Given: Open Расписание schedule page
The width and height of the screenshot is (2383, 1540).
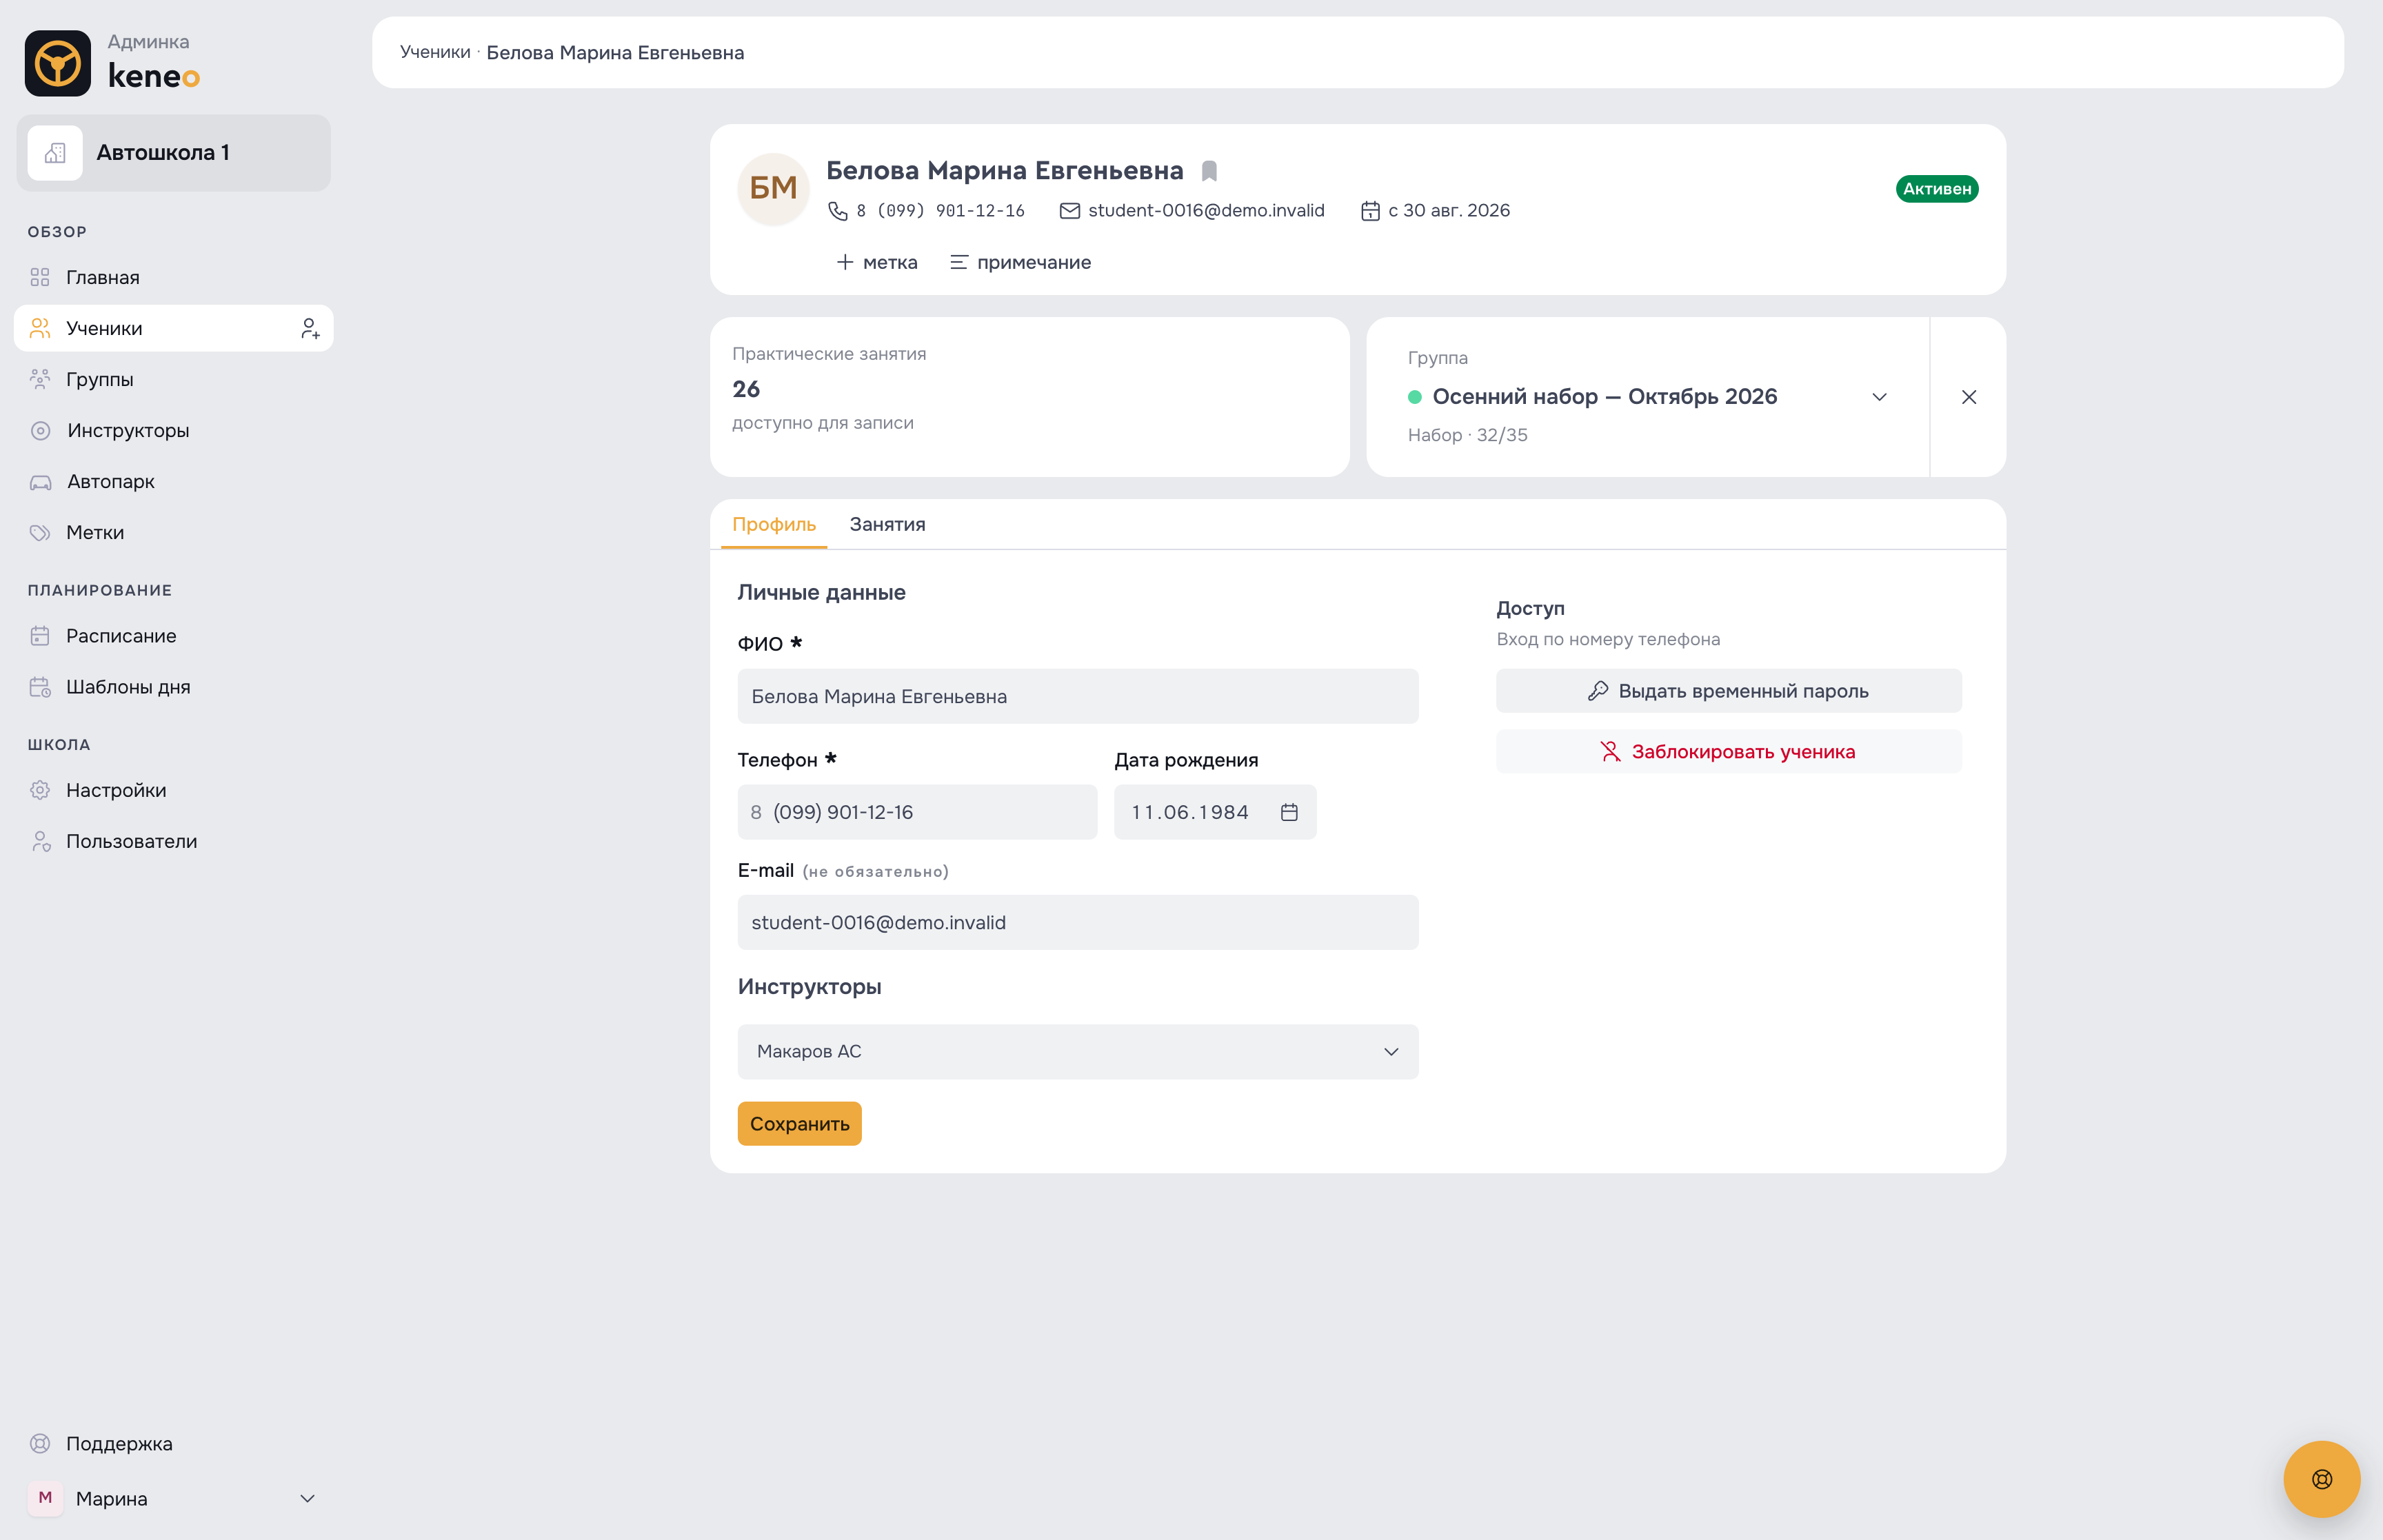Looking at the screenshot, I should pos(174,636).
